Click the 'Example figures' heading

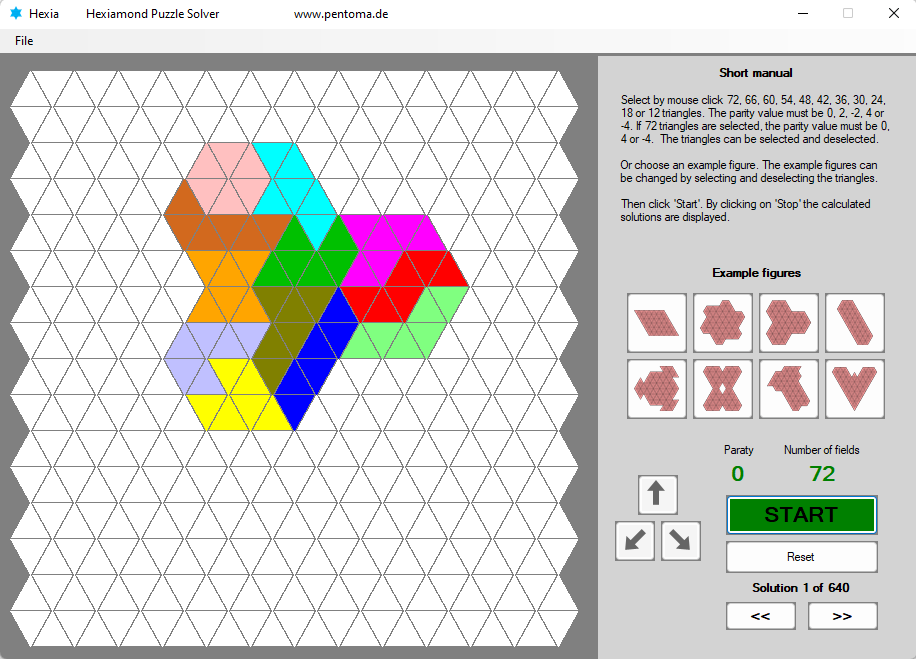(757, 273)
